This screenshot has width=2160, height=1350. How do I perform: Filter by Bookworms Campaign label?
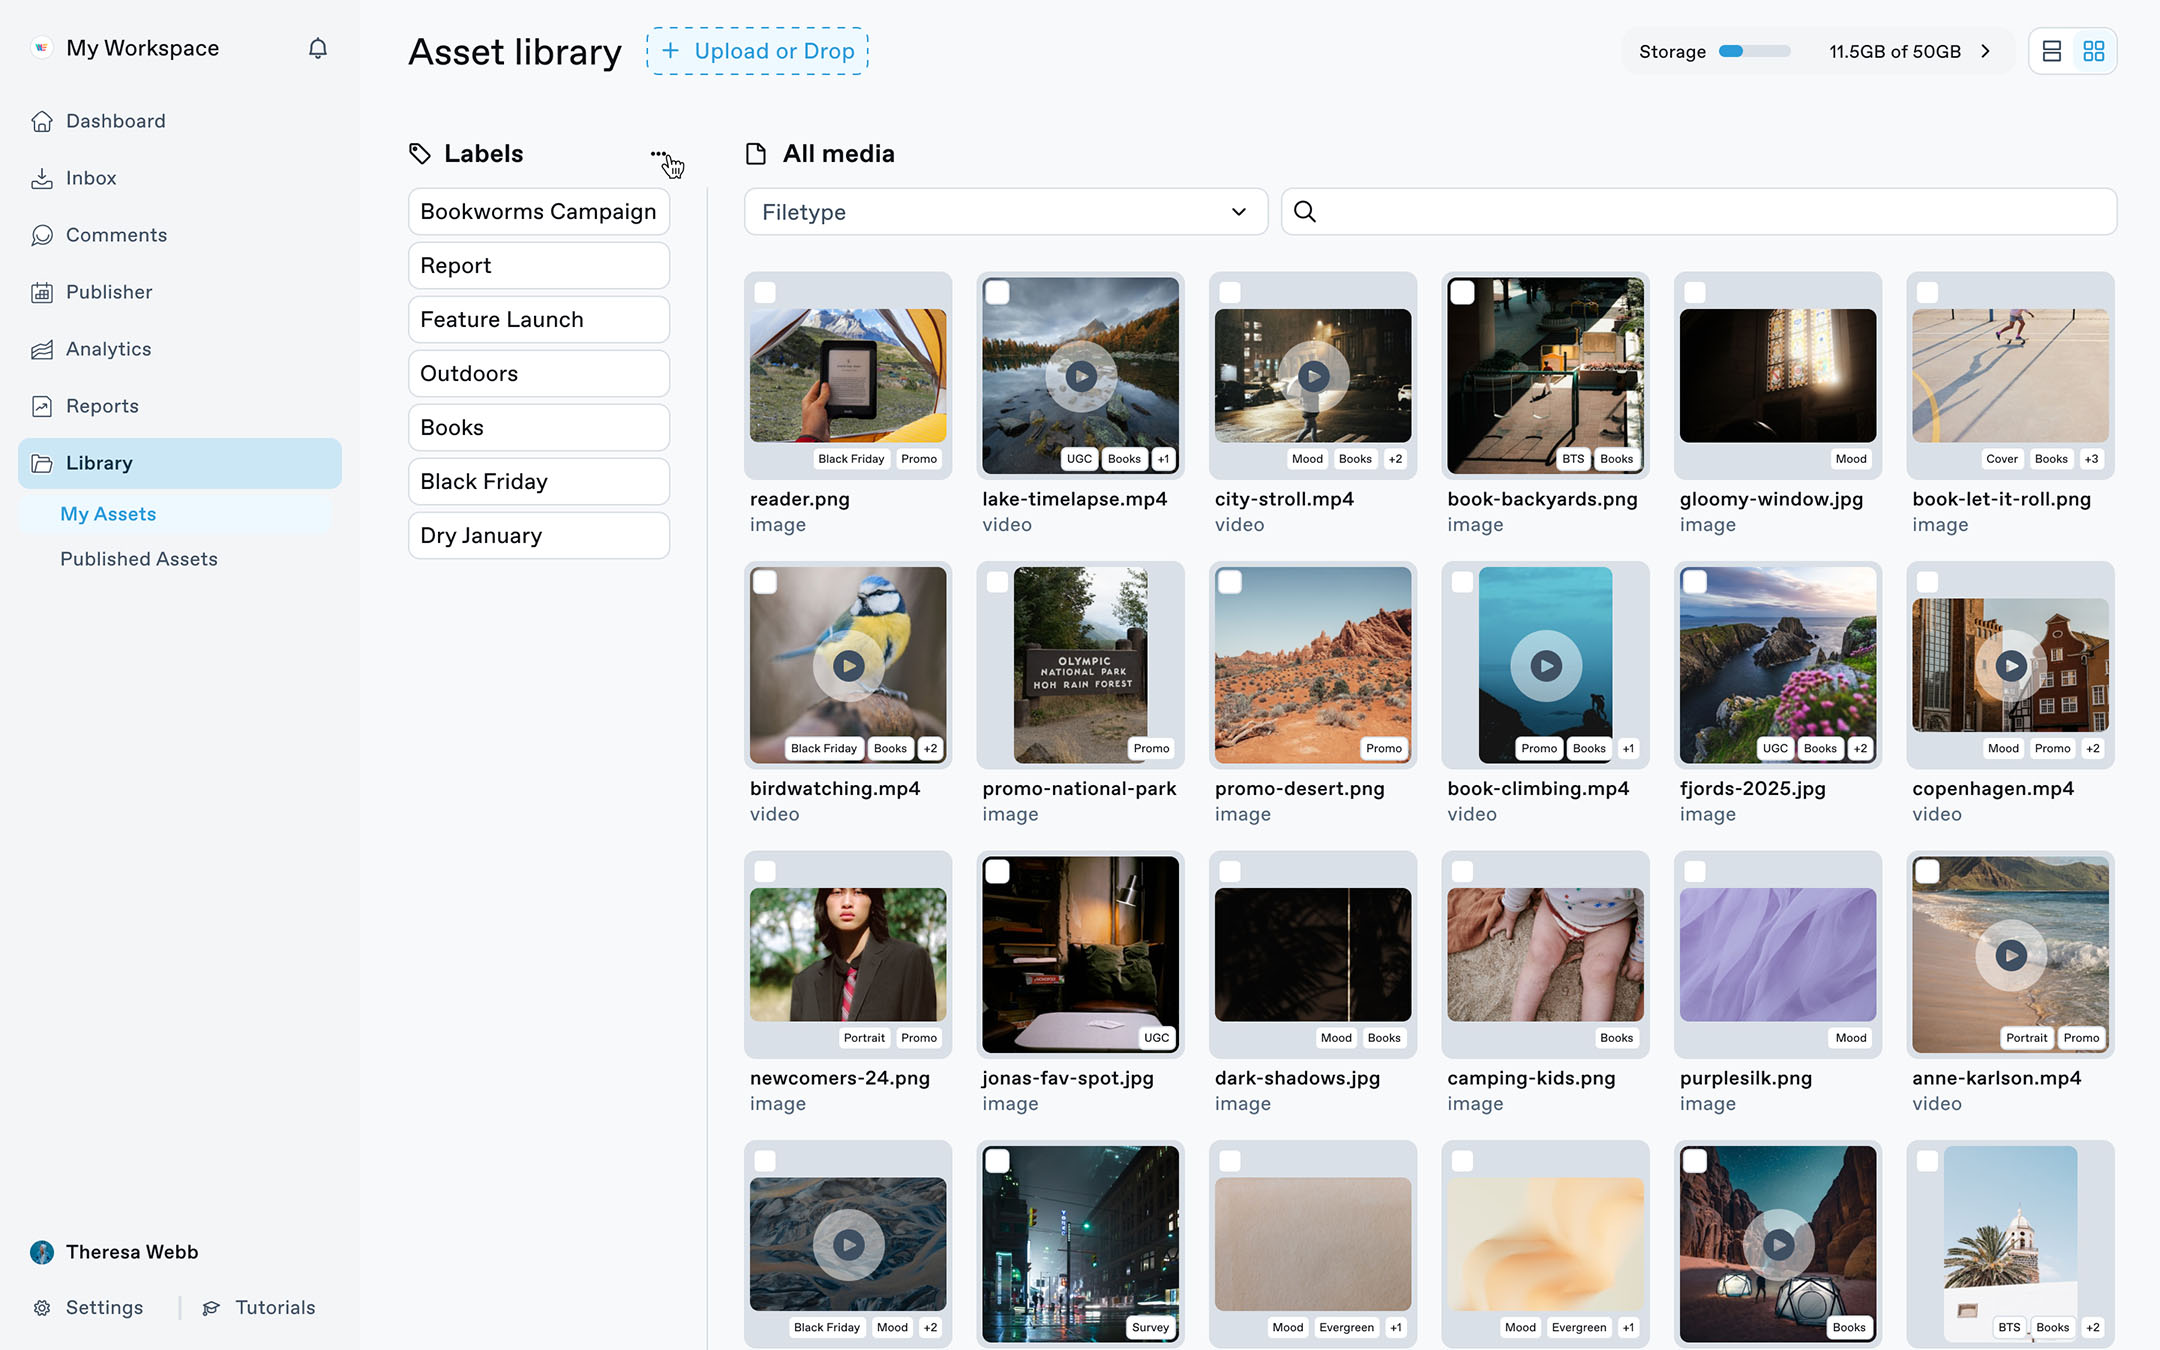[539, 212]
